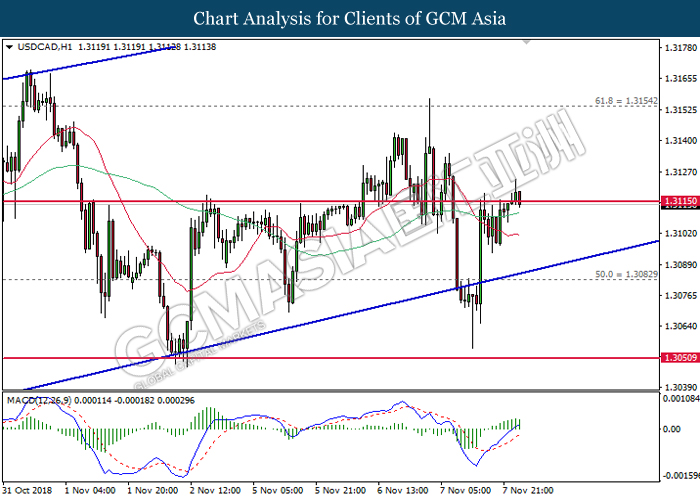Click the 1.30390 price axis value
Viewport: 700px width, 500px height.
tap(681, 387)
